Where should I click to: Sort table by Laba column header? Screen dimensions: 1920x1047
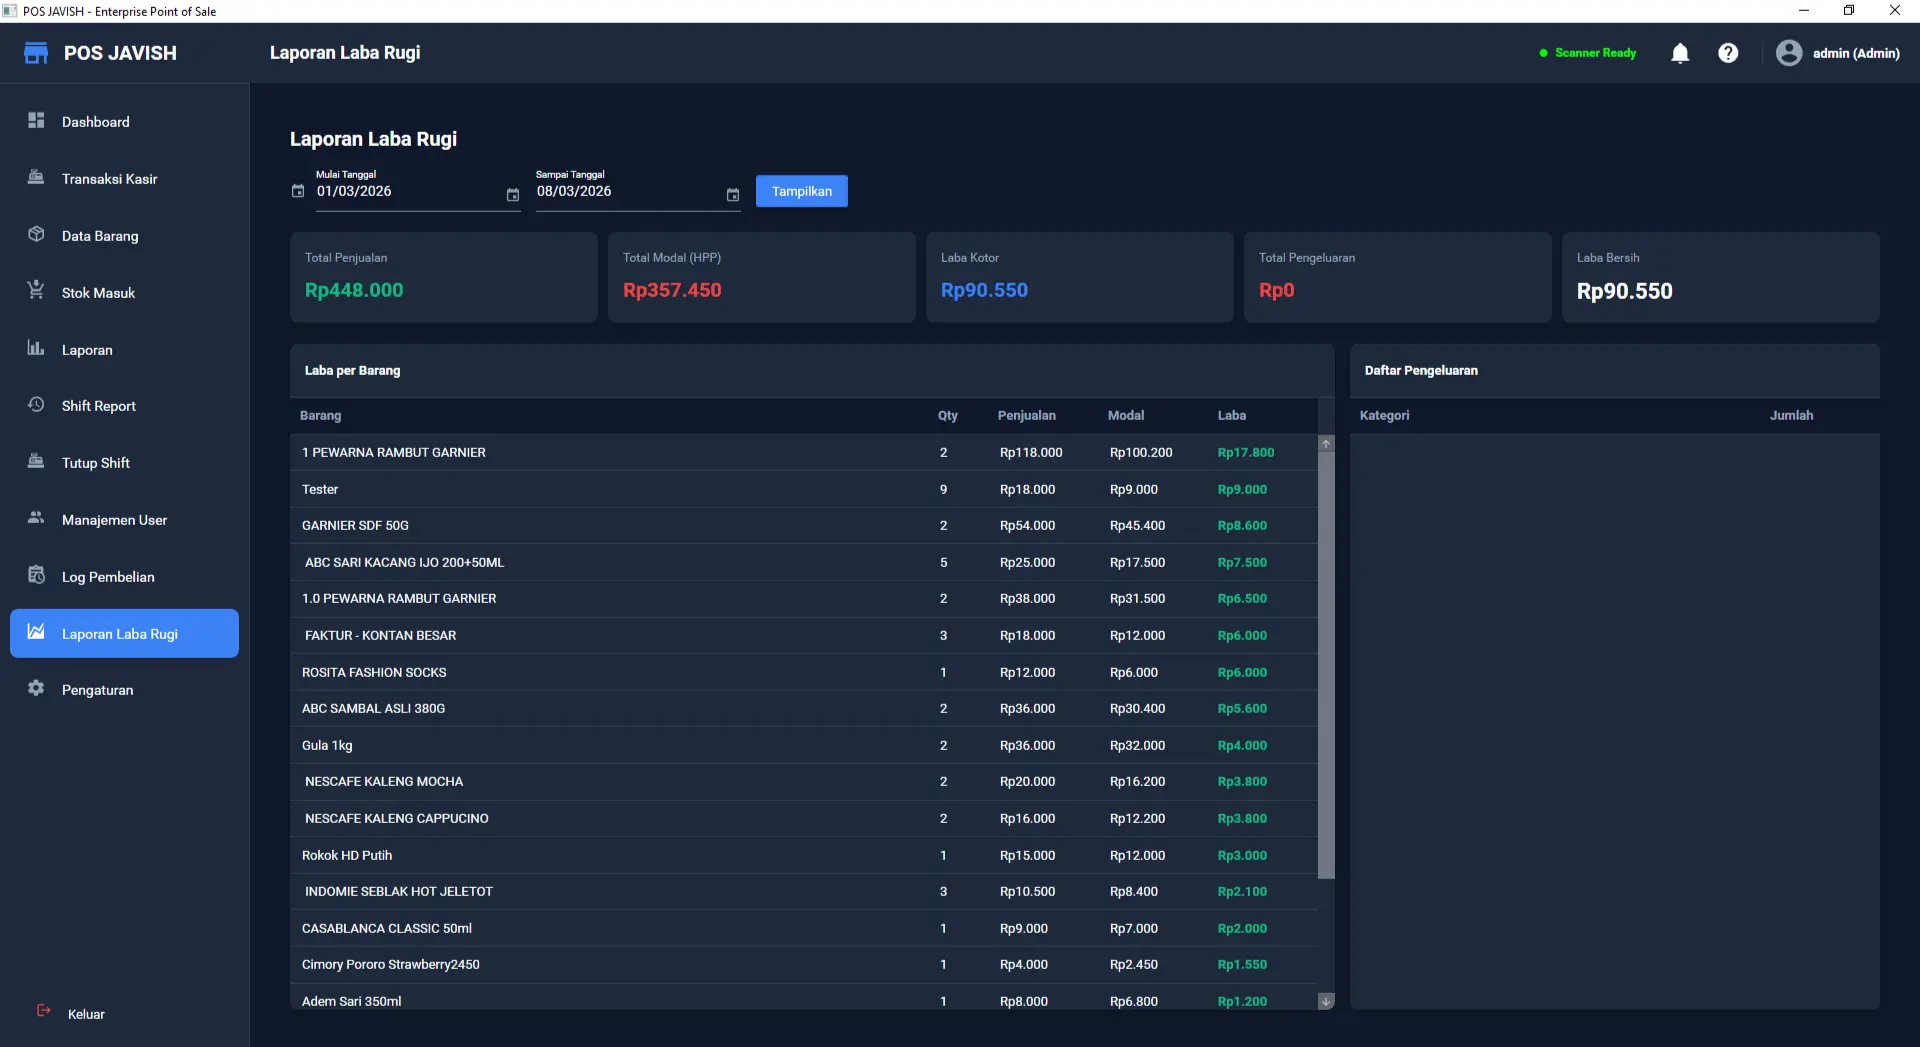pyautogui.click(x=1231, y=415)
